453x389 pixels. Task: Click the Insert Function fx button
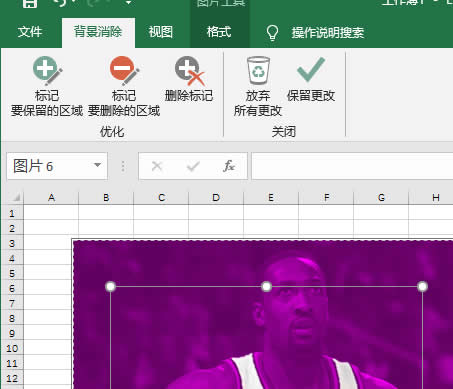229,166
